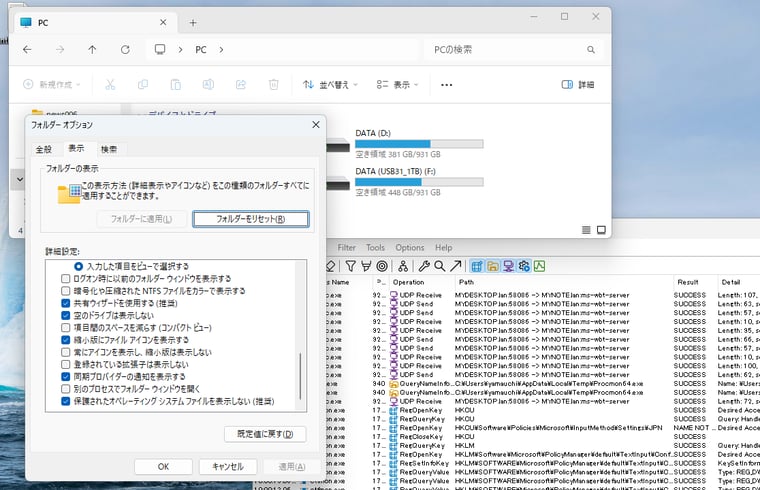Click OK in folder options dialog
Viewport: 760px width, 490px height.
point(163,467)
